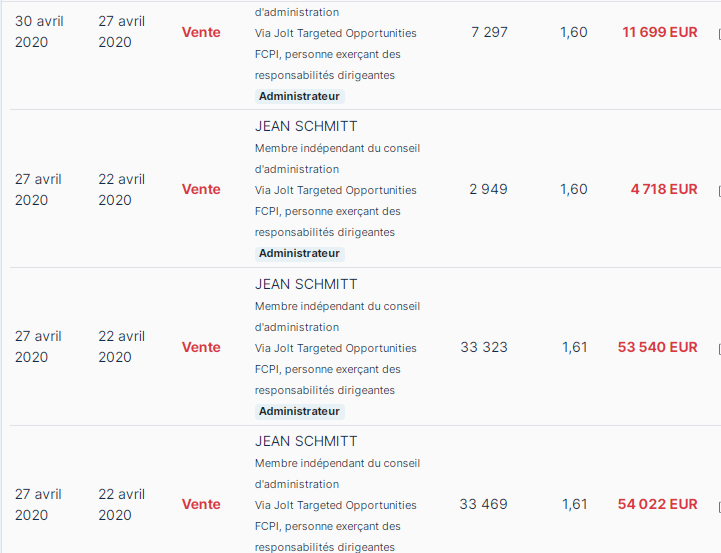Screen dimensions: 721x553
Task: Click Vente label for the 11 699 EUR transaction
Action: tap(201, 32)
